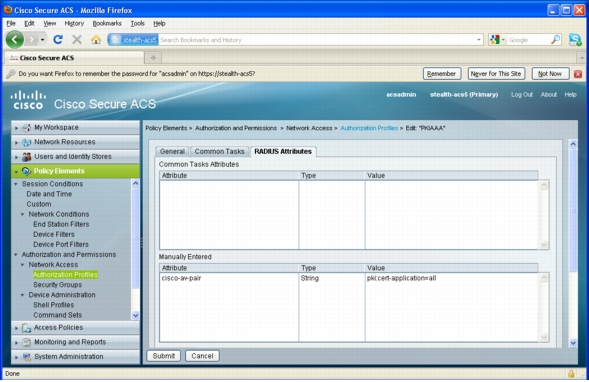Click the stop loading X icon
This screenshot has height=382, width=589.
coord(77,39)
